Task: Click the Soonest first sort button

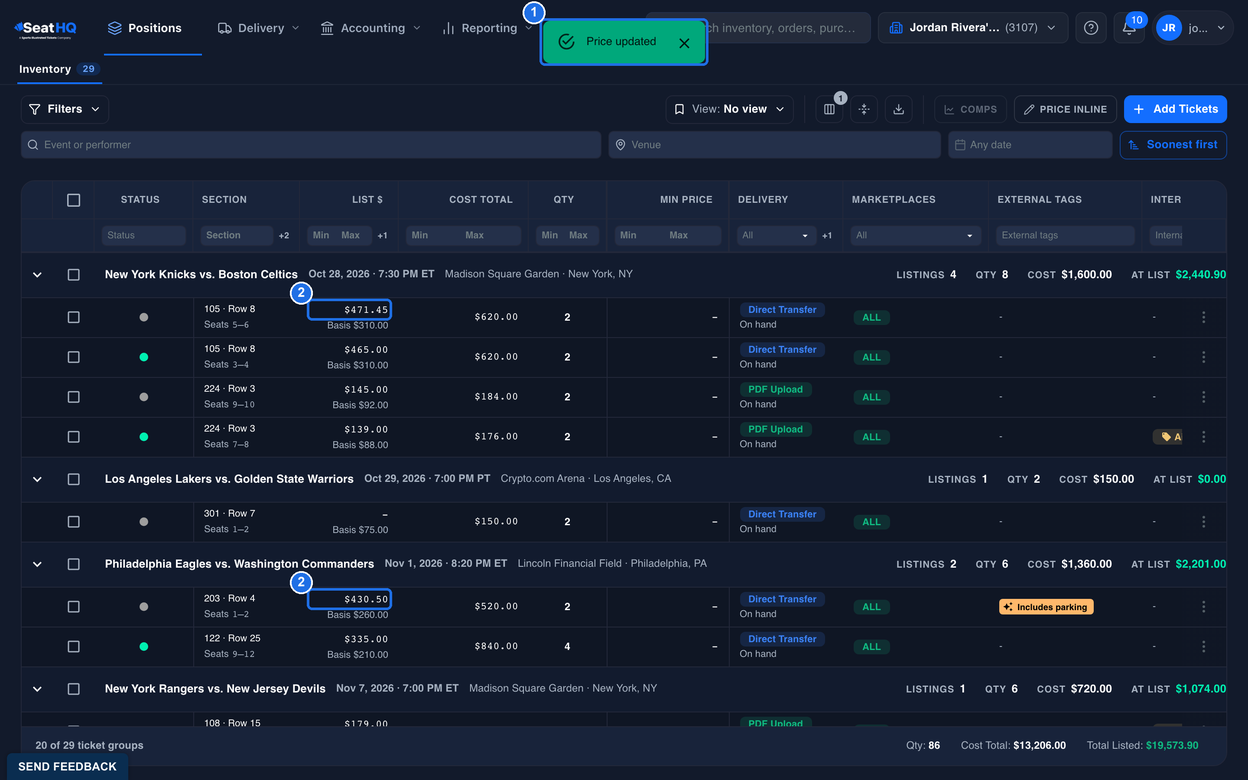Action: tap(1173, 145)
